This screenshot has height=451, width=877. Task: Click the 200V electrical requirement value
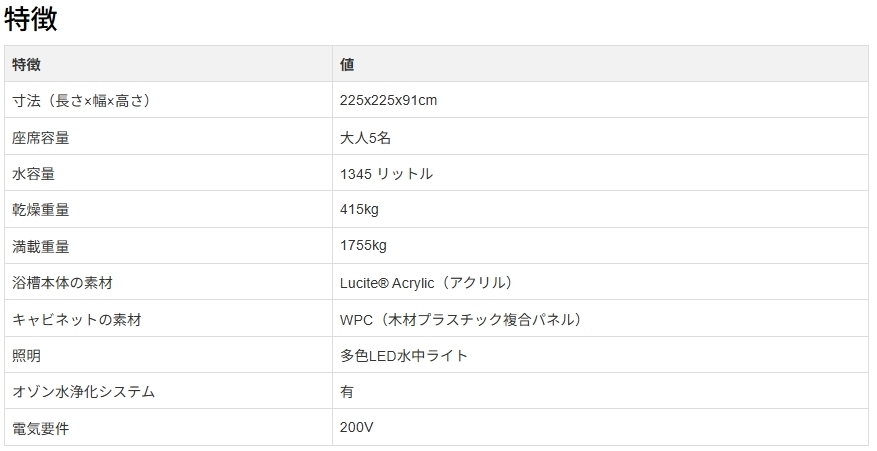(357, 428)
